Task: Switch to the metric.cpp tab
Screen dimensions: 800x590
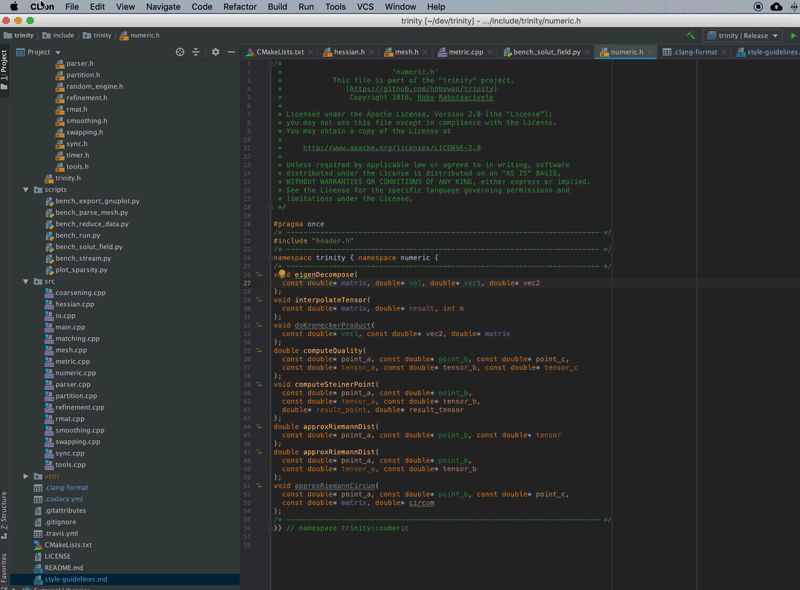Action: (465, 52)
